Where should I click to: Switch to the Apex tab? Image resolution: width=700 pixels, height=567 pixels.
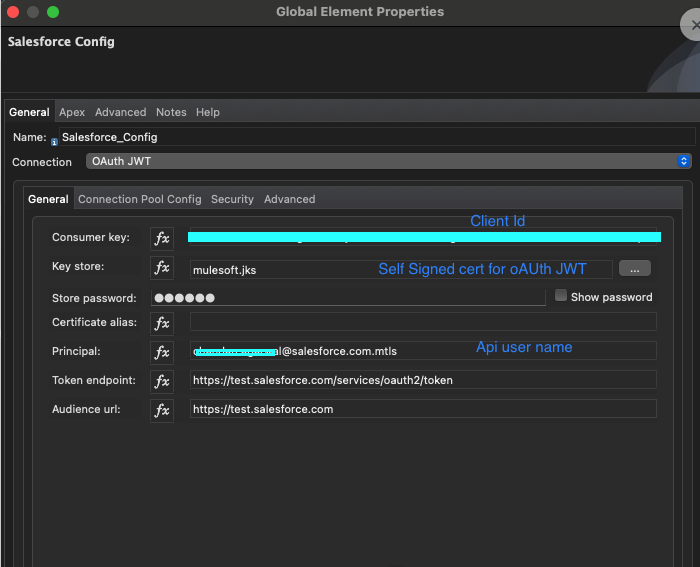point(72,113)
